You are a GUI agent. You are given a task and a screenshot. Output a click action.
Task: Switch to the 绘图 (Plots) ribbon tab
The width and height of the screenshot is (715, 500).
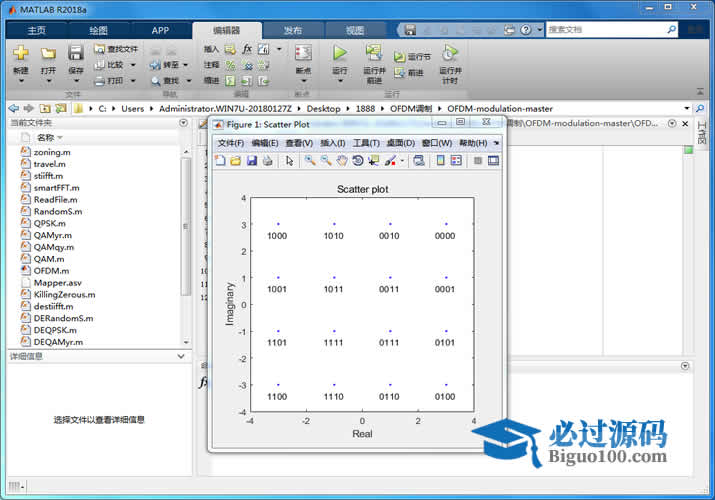click(98, 30)
